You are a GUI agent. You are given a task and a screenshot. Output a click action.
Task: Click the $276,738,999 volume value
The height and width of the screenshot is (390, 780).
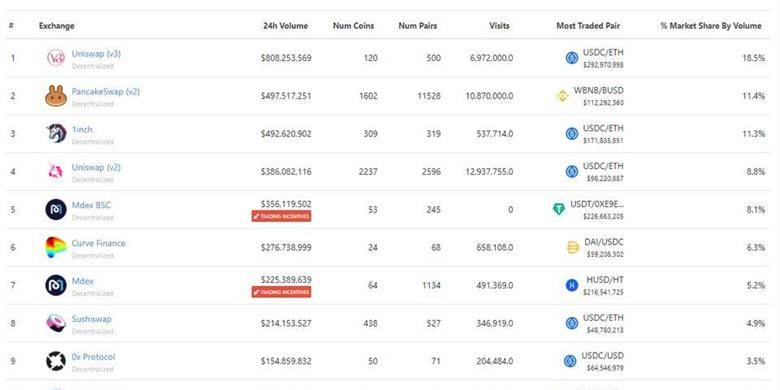286,248
